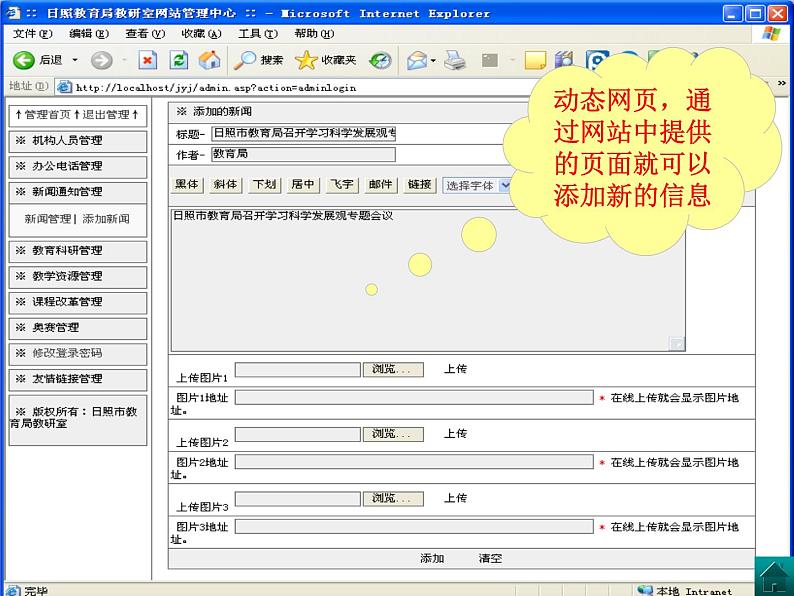Open the Mail icon dropdown arrow
The width and height of the screenshot is (794, 596).
tap(432, 60)
